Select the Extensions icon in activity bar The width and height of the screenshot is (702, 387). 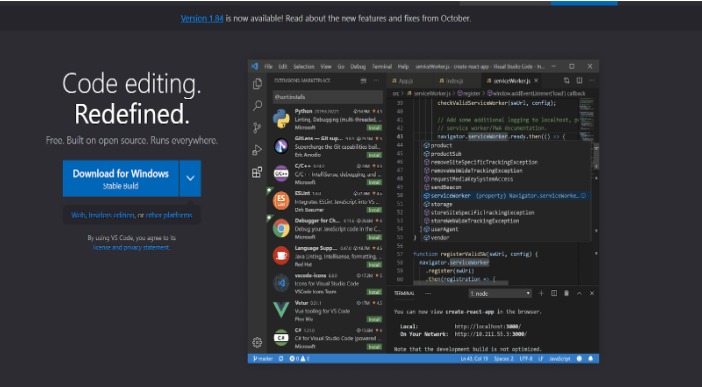257,172
